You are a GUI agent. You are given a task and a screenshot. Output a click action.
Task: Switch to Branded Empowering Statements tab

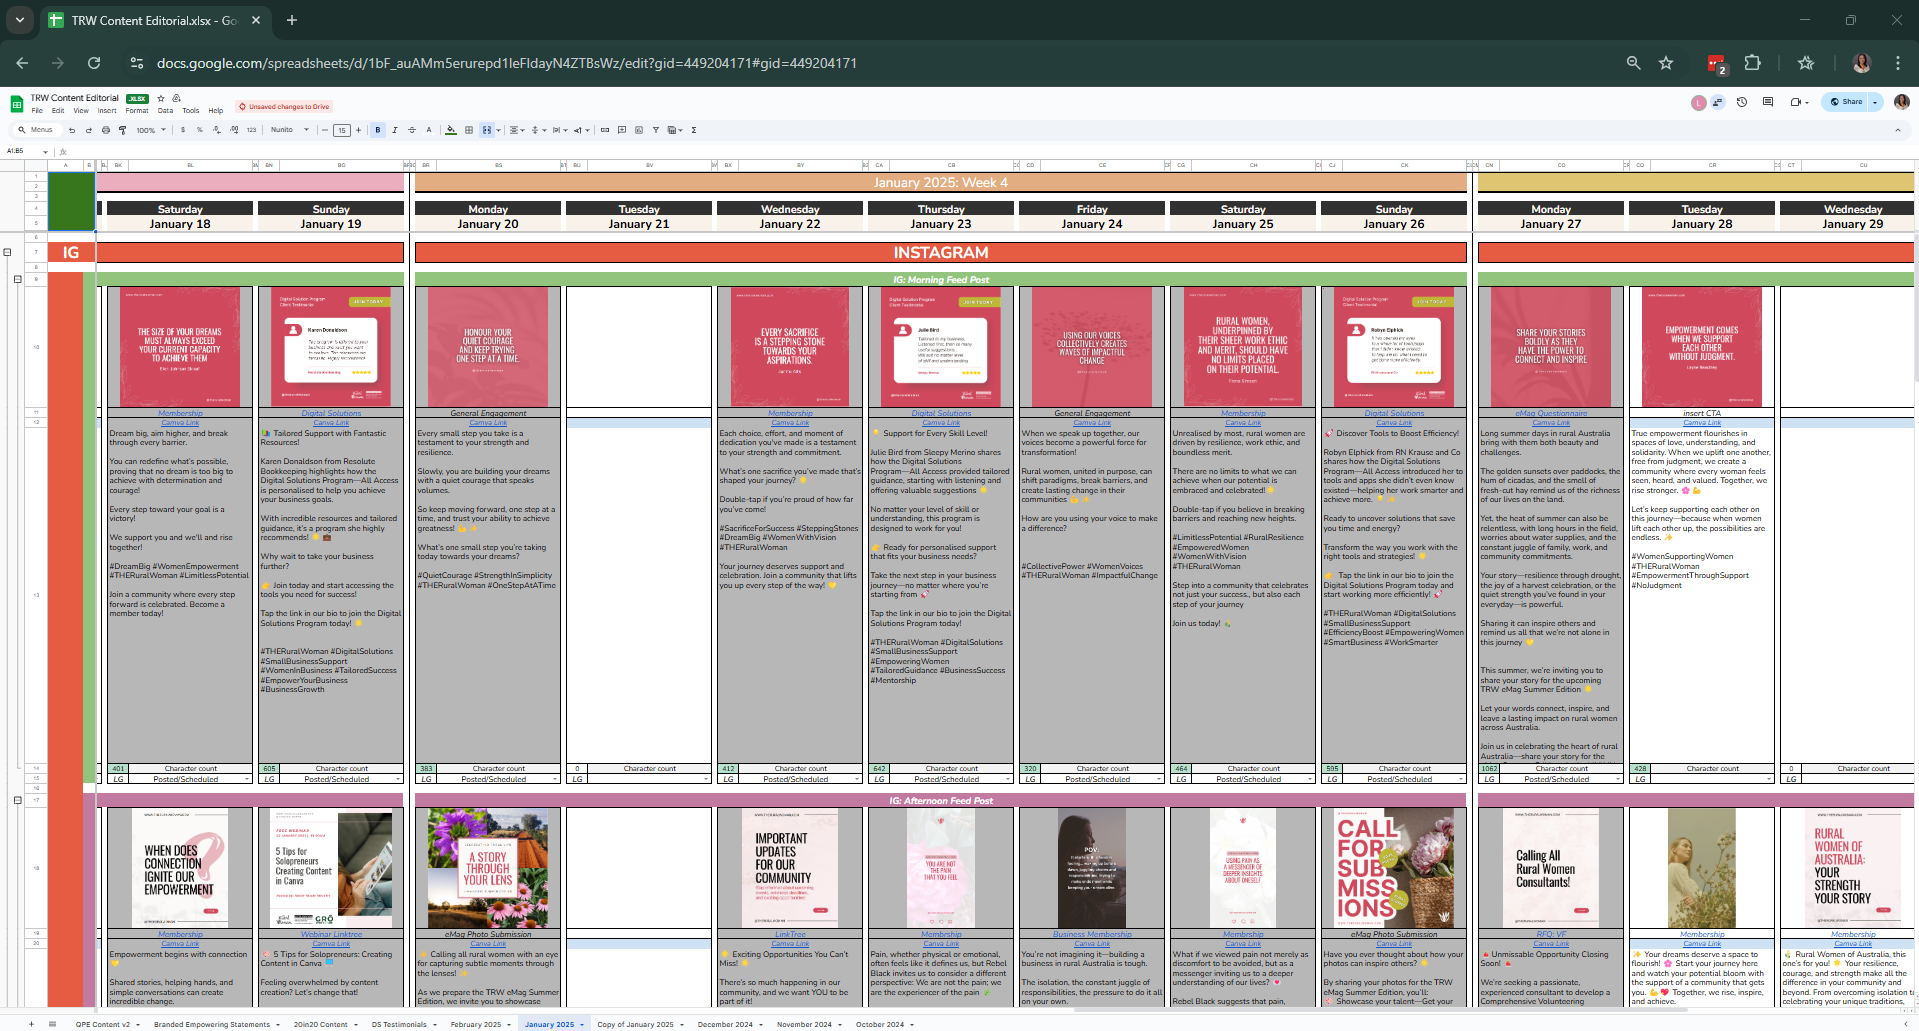pyautogui.click(x=215, y=1024)
